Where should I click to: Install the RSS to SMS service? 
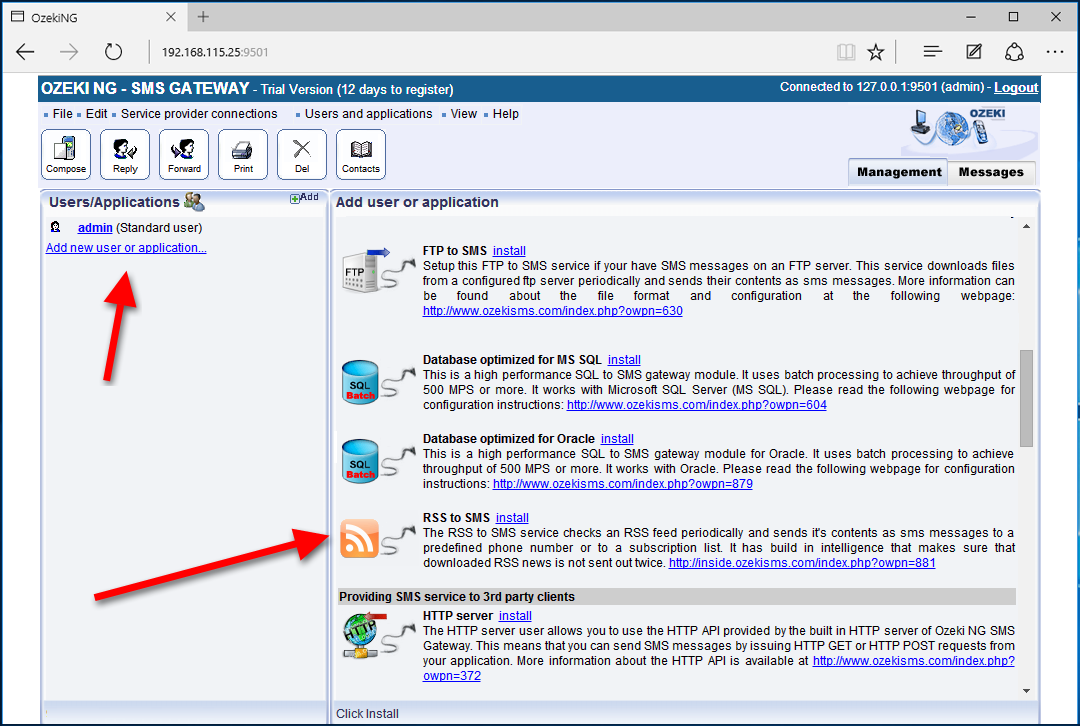coord(512,517)
